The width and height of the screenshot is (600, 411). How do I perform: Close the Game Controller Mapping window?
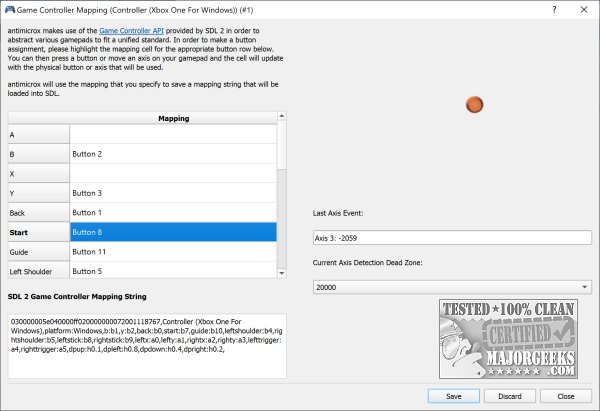point(584,10)
